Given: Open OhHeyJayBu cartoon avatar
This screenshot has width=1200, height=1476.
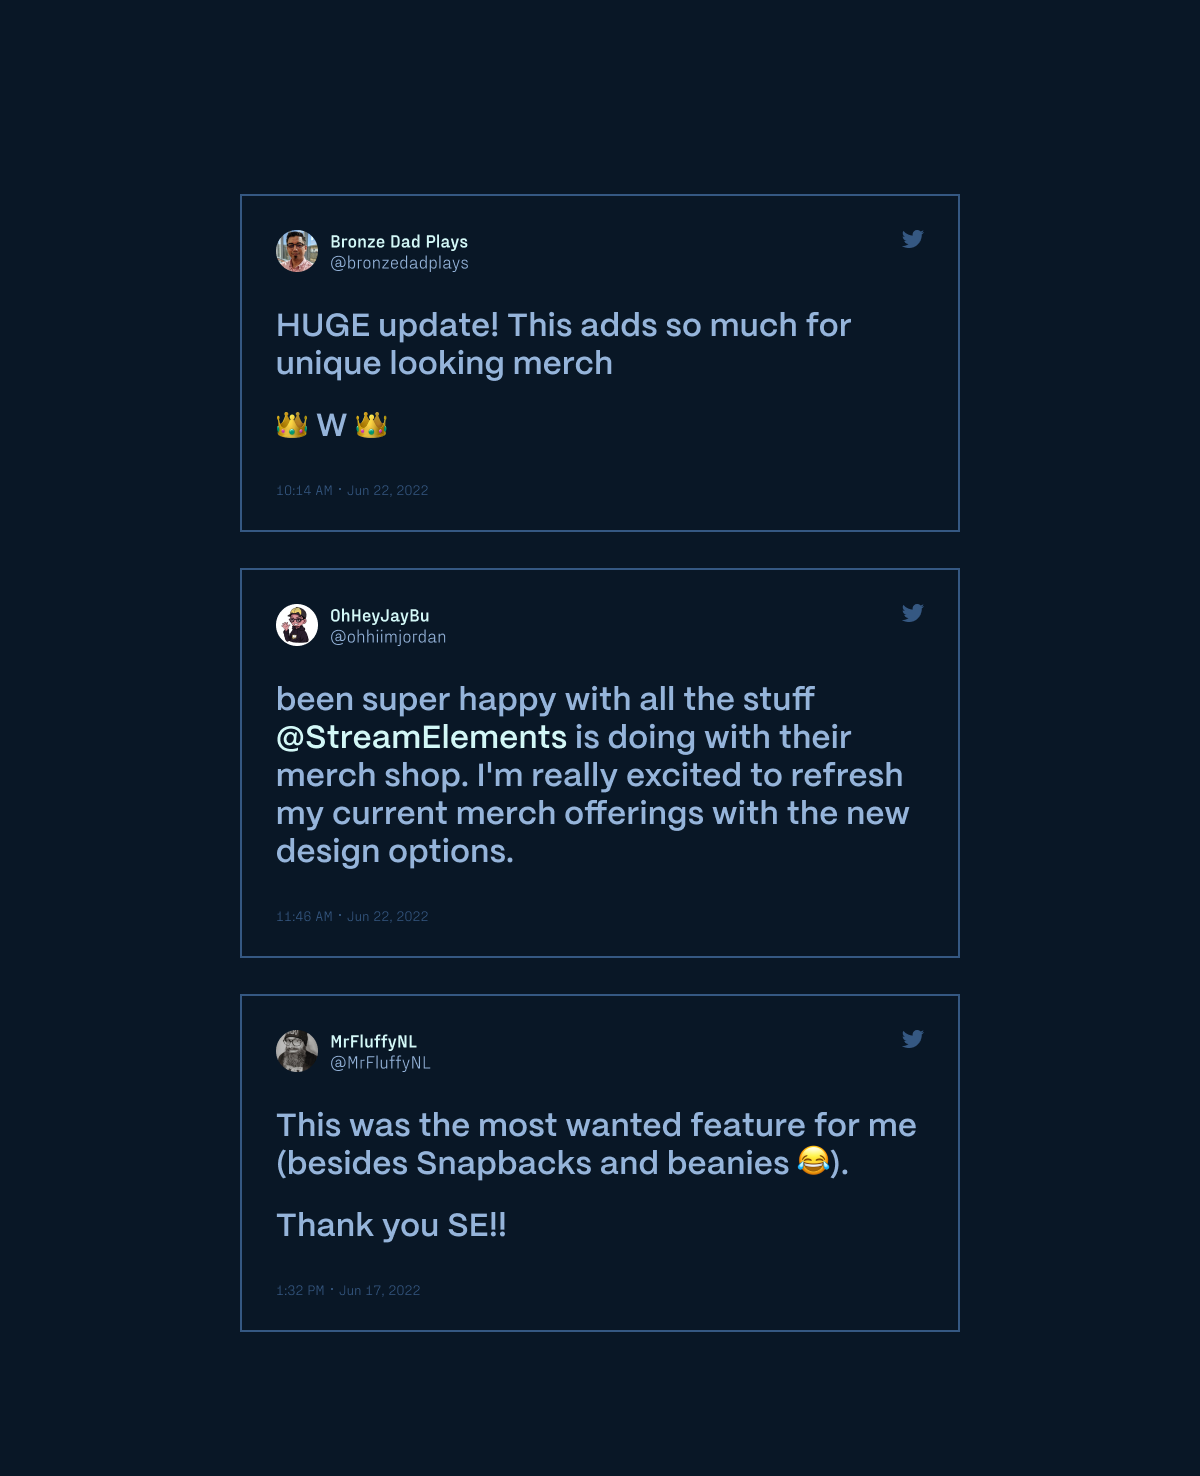Looking at the screenshot, I should click(297, 625).
